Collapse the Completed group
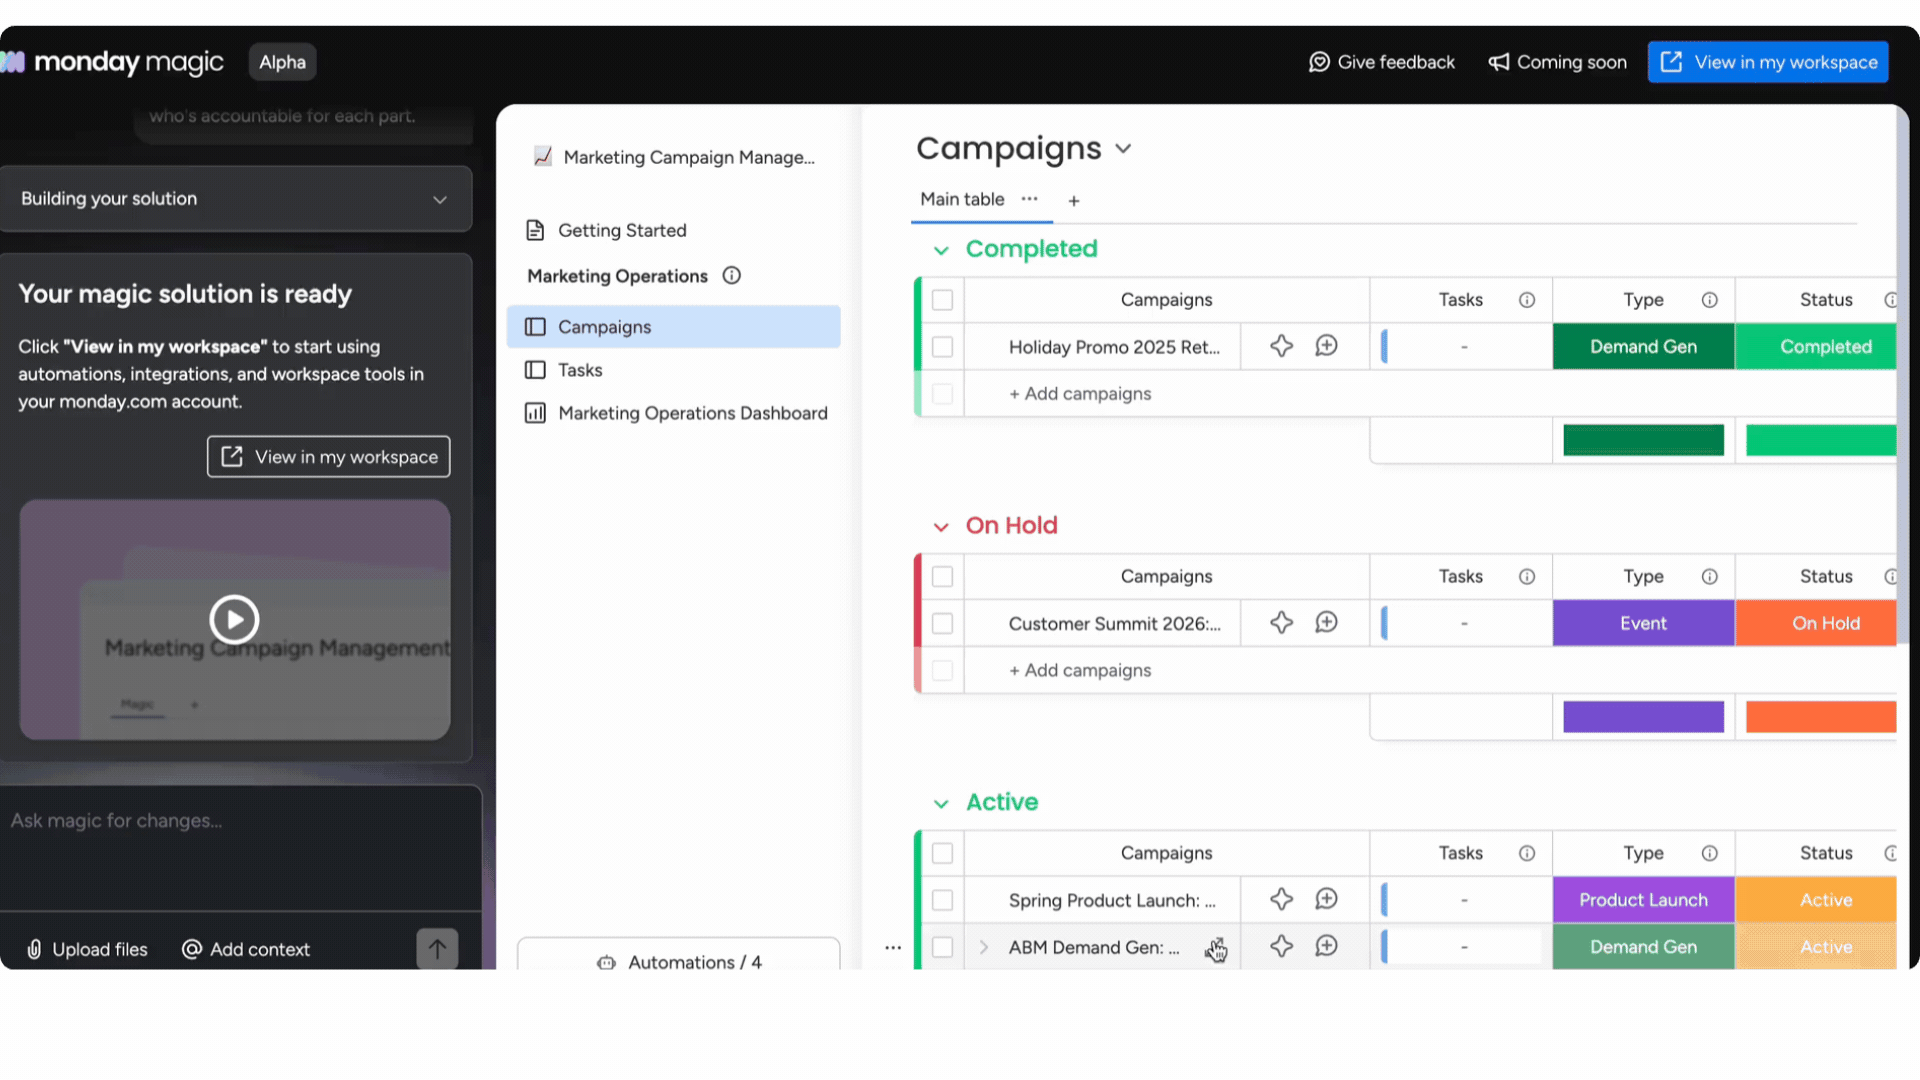The width and height of the screenshot is (1920, 1080). [941, 250]
